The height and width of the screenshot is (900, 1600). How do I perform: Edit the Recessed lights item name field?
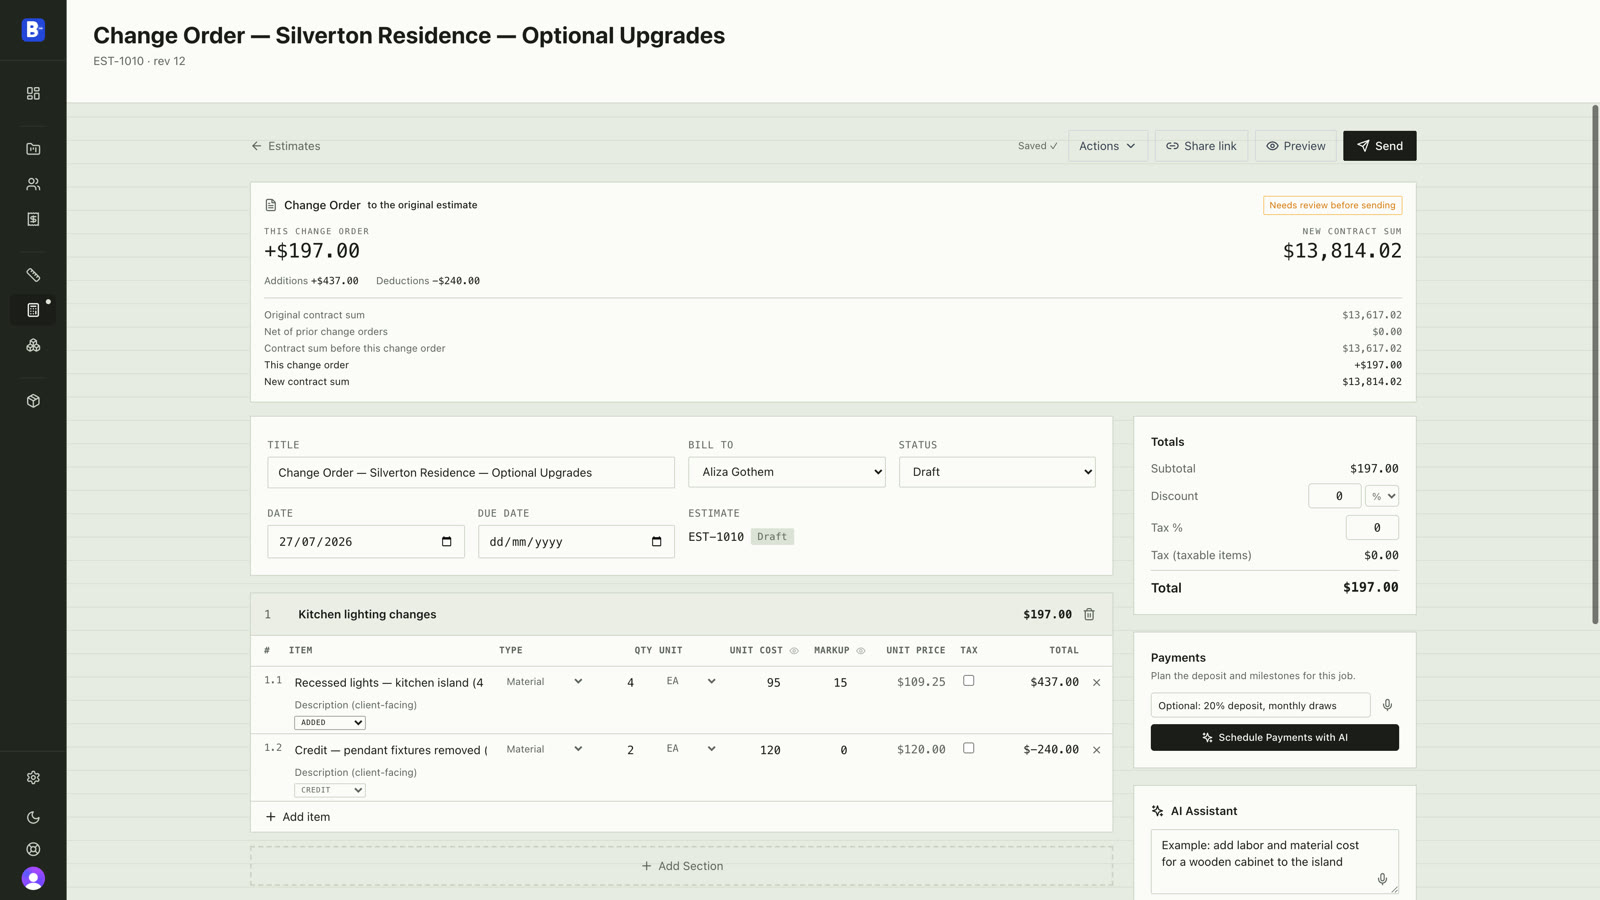[390, 683]
